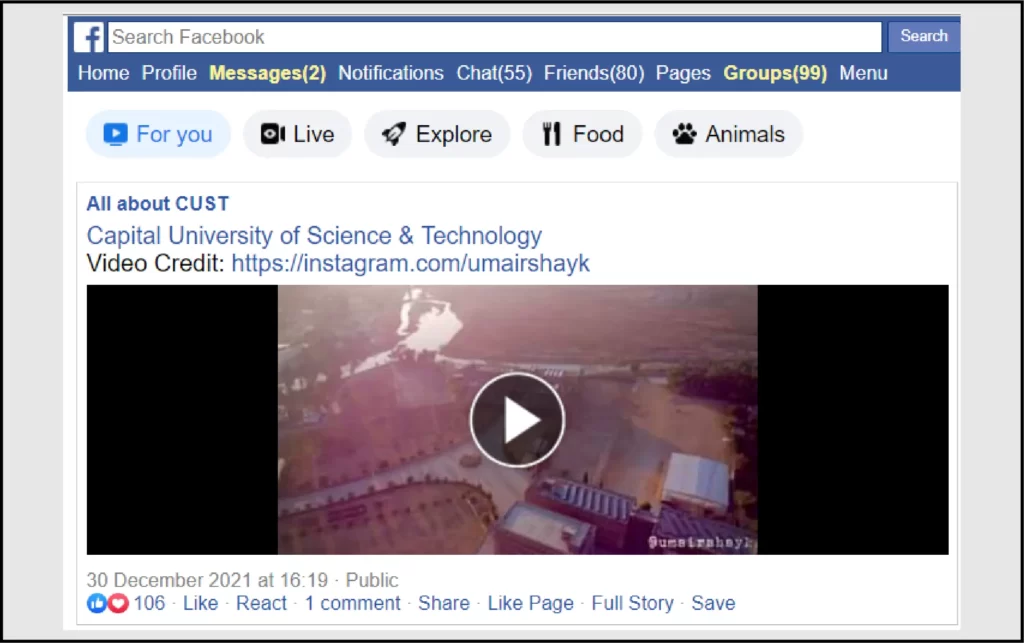The width and height of the screenshot is (1024, 643).
Task: Click the Search Facebook input field
Action: [494, 37]
